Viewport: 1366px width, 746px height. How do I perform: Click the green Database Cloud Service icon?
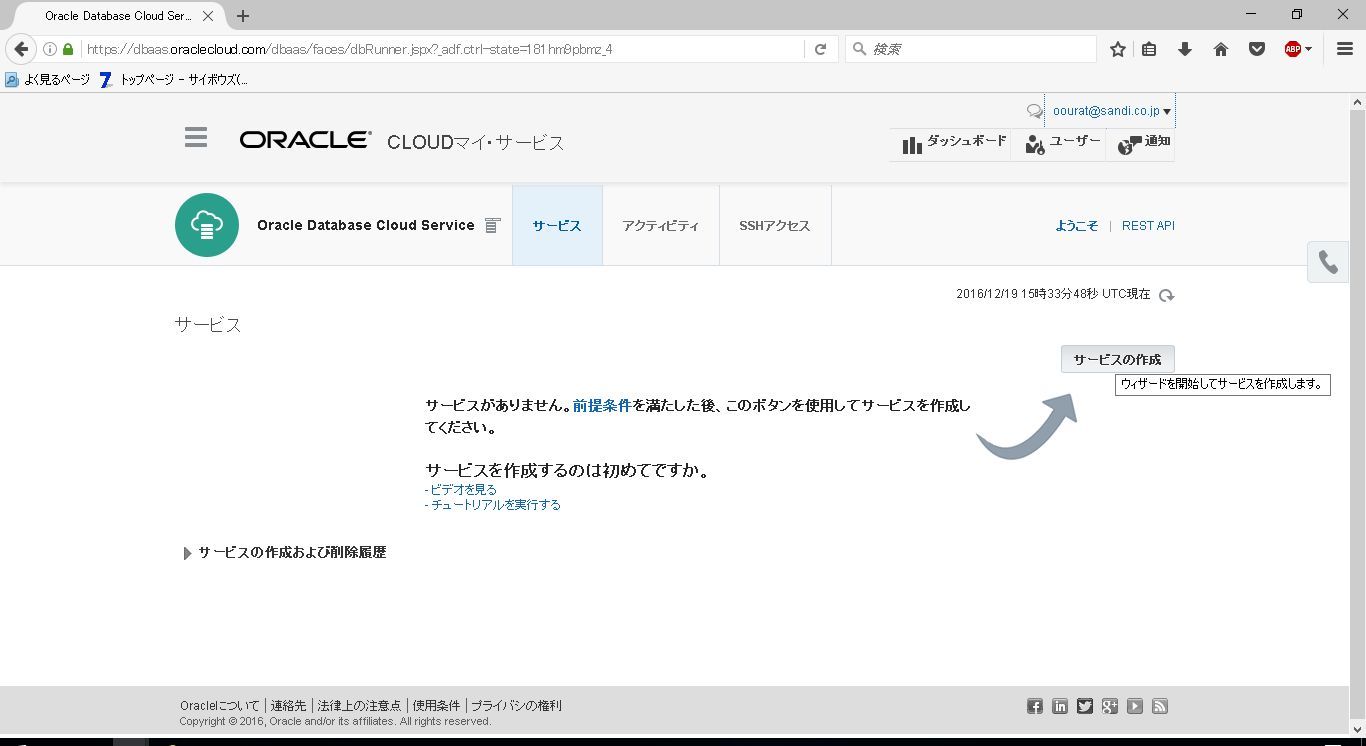coord(207,225)
